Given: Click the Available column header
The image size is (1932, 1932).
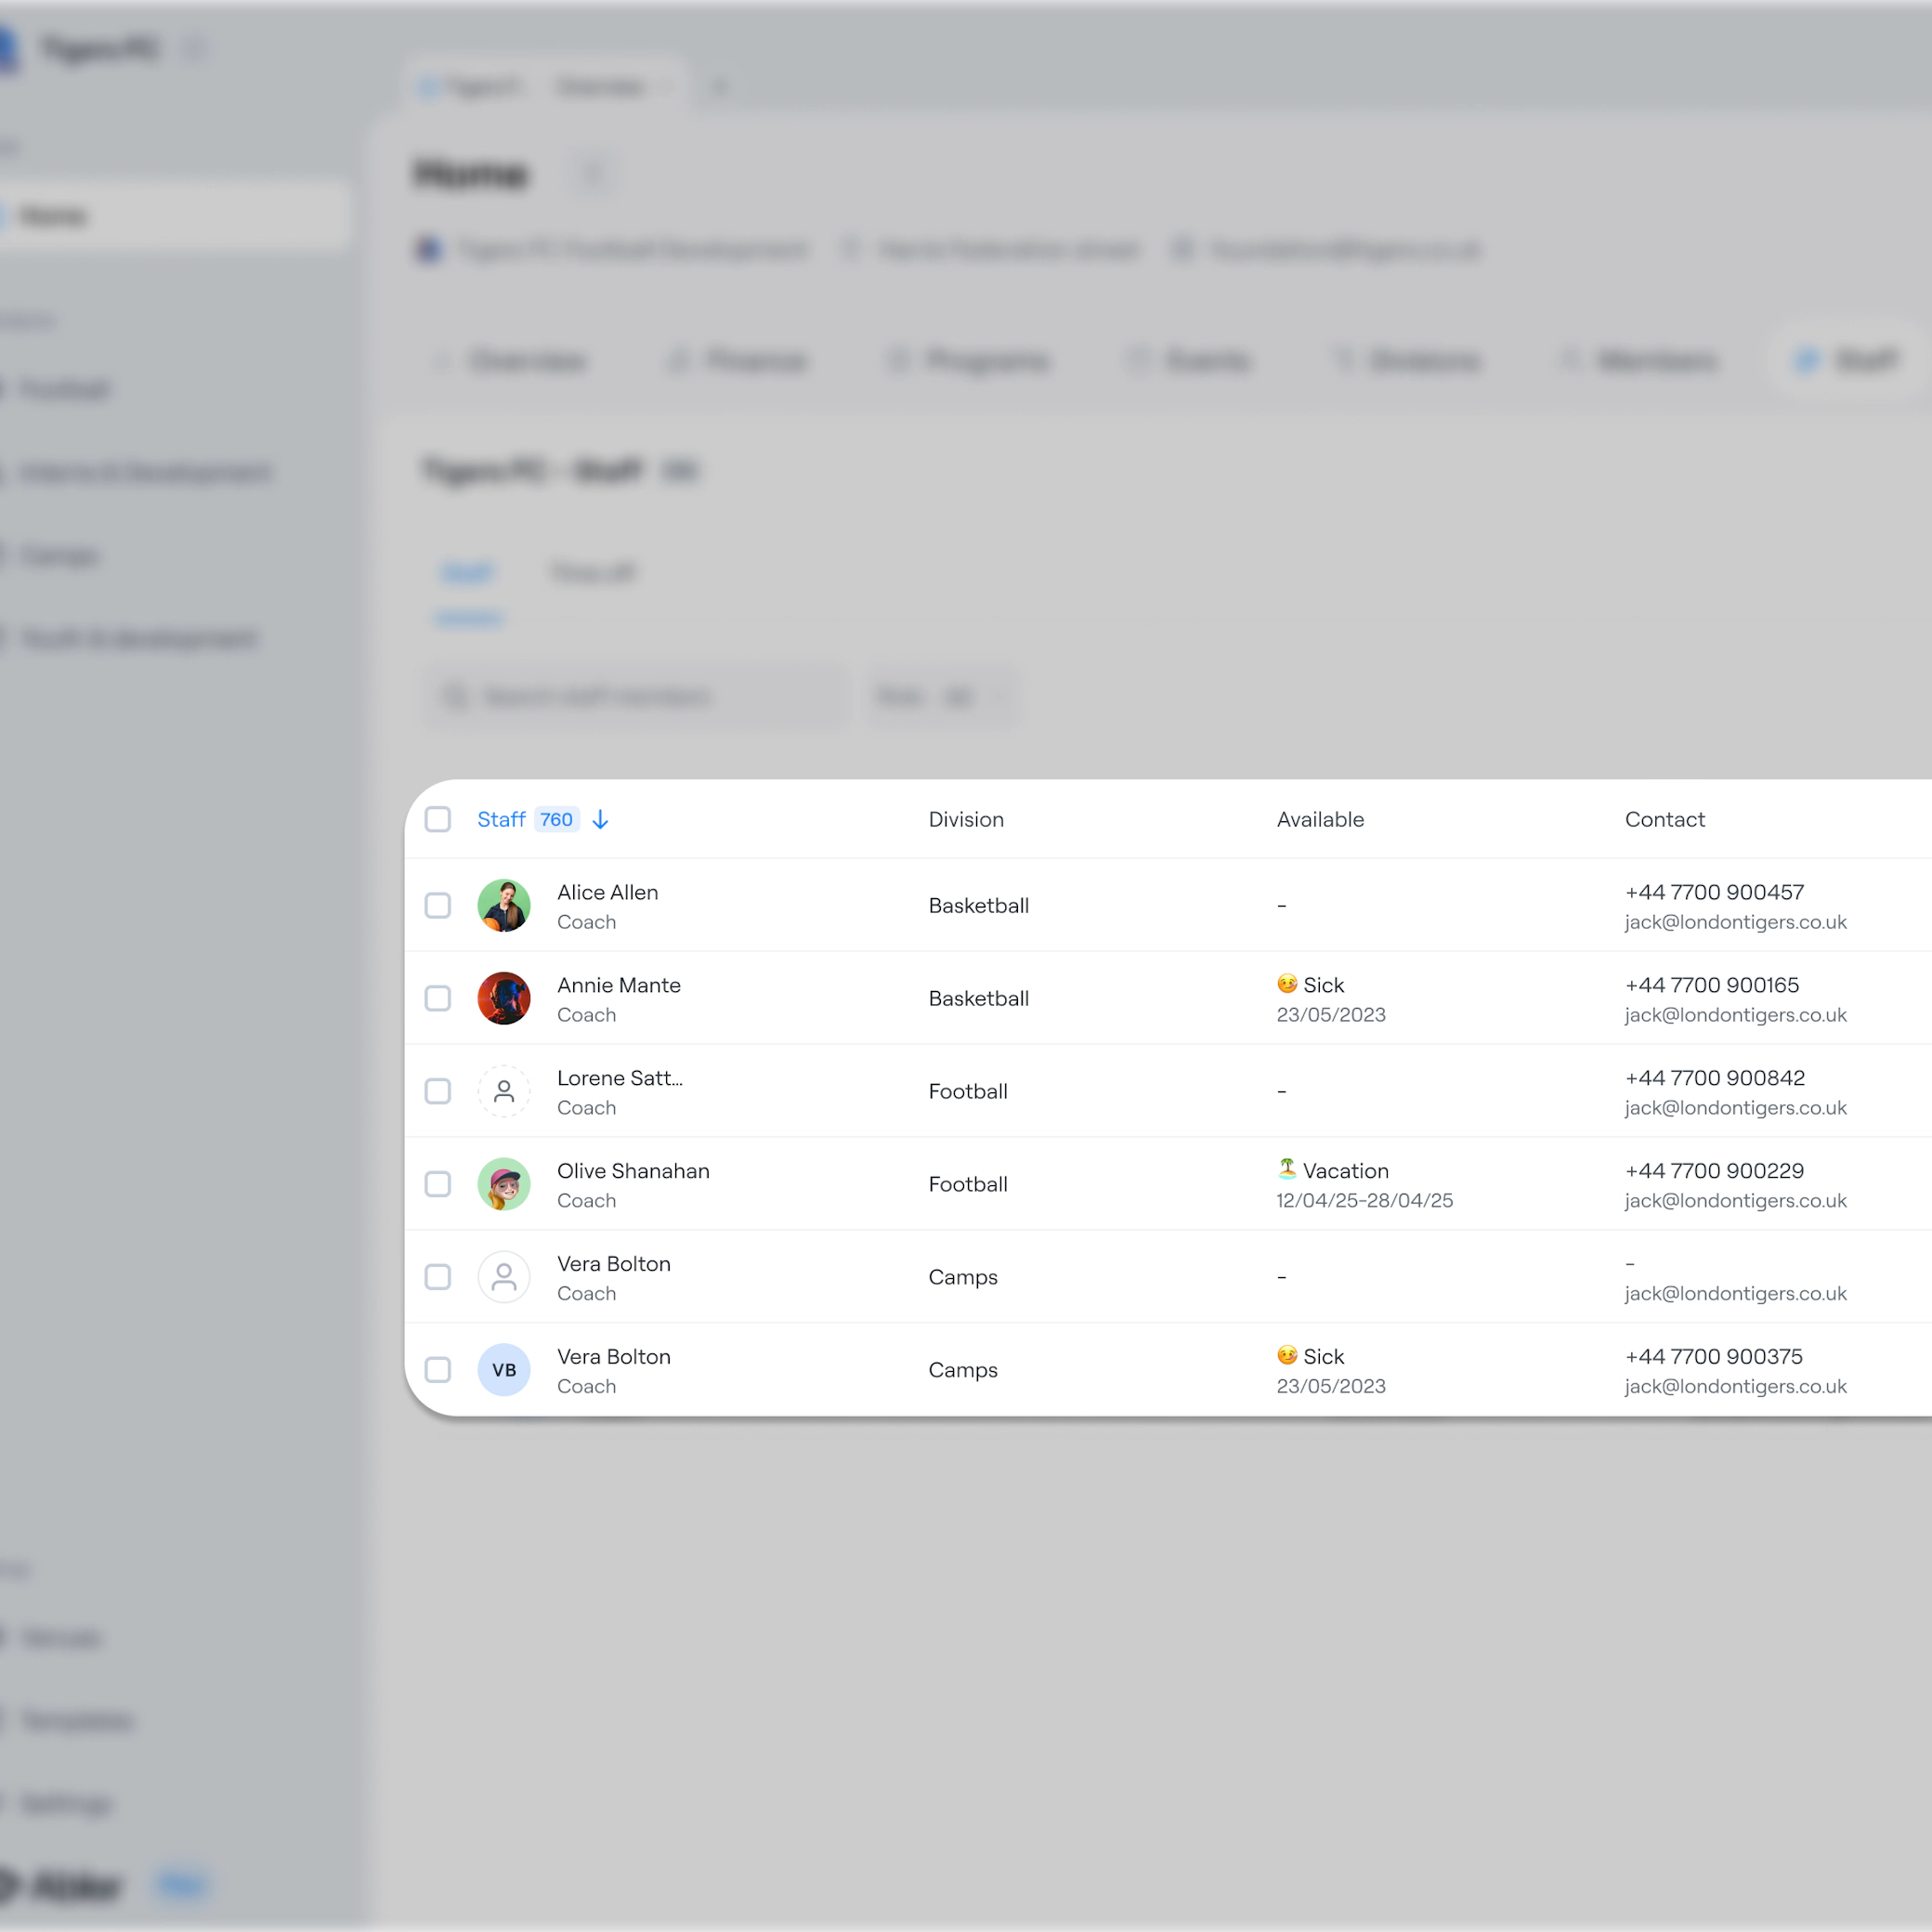Looking at the screenshot, I should click(1320, 820).
